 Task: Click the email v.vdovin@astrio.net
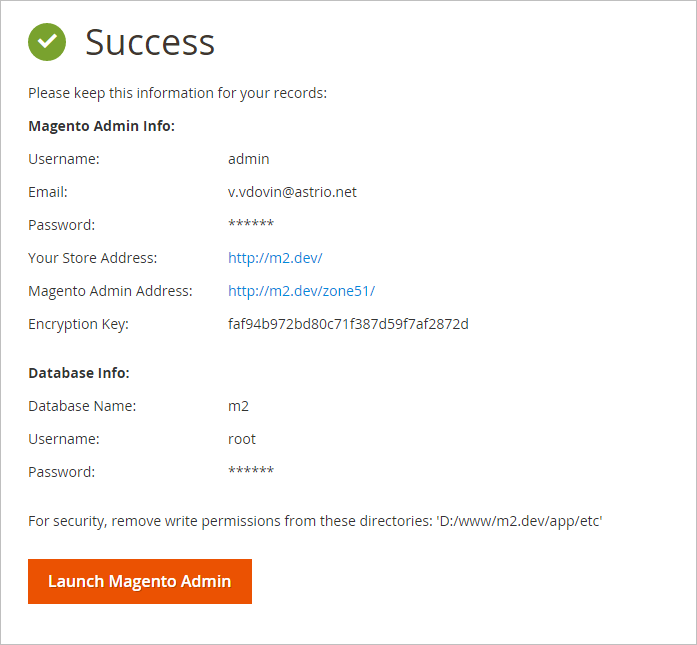point(292,192)
